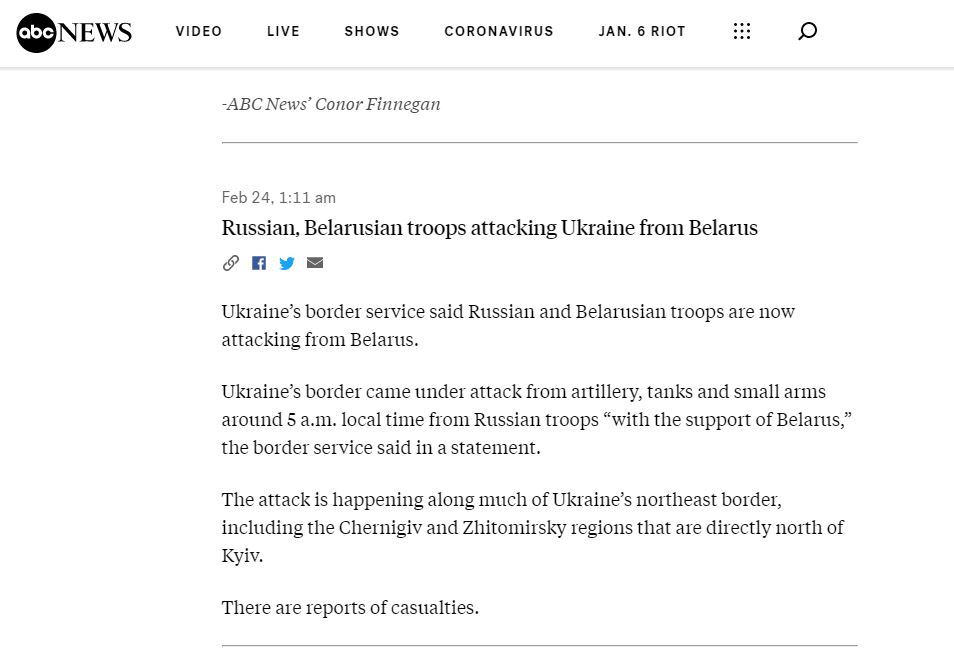954x651 pixels.
Task: Share the post via email icon
Action: (315, 262)
